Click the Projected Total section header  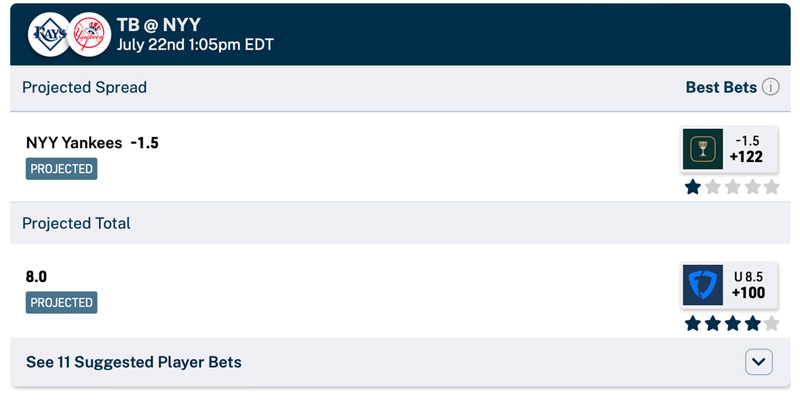click(76, 223)
